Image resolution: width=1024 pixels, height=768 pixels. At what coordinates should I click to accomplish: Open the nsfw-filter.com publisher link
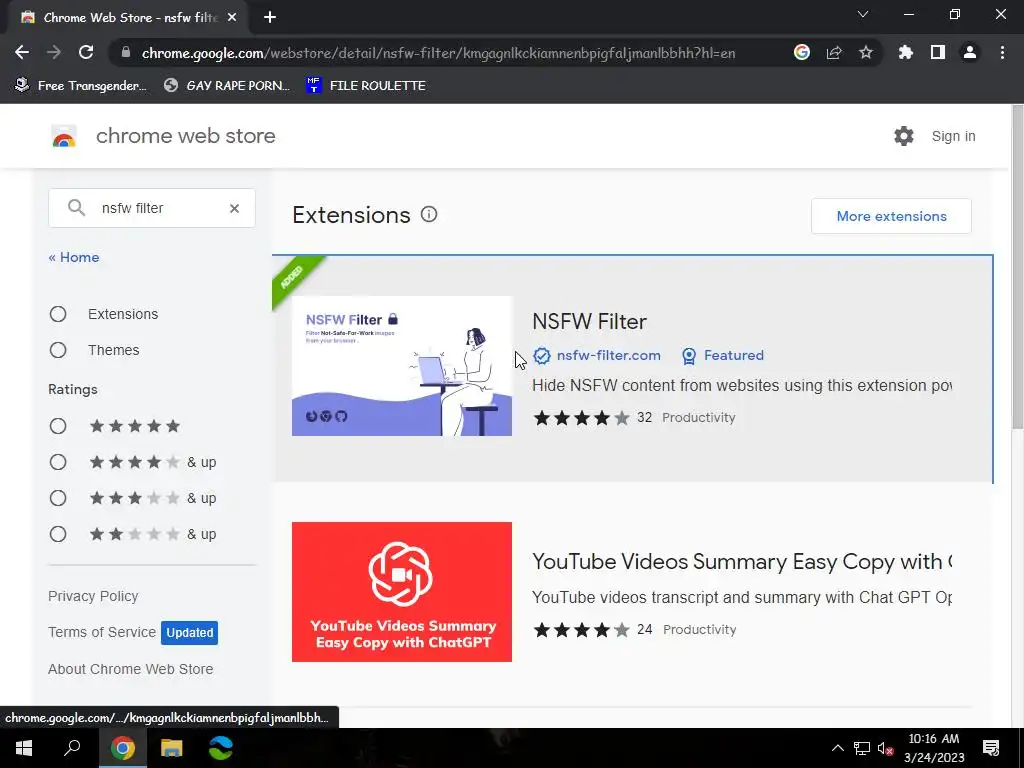click(609, 355)
